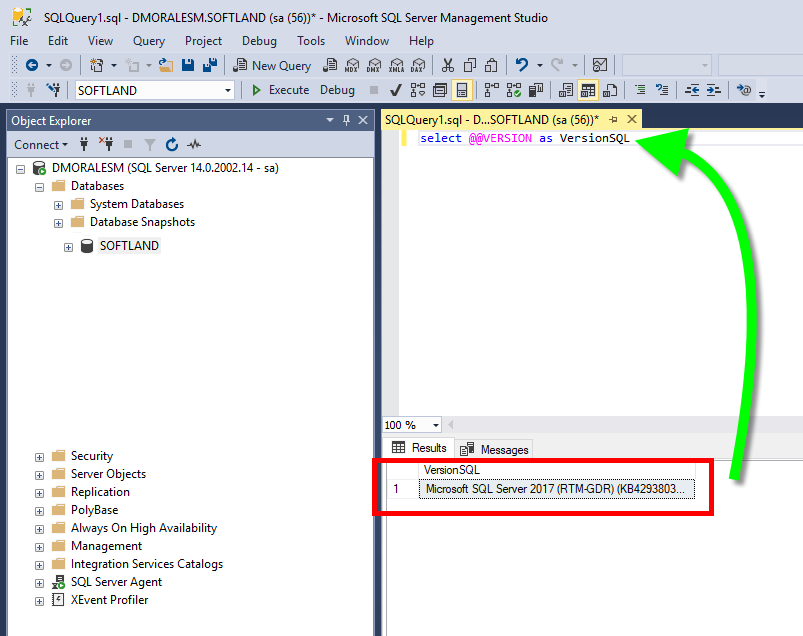
Task: Expand the SOFTLAND database node
Action: coord(68,247)
